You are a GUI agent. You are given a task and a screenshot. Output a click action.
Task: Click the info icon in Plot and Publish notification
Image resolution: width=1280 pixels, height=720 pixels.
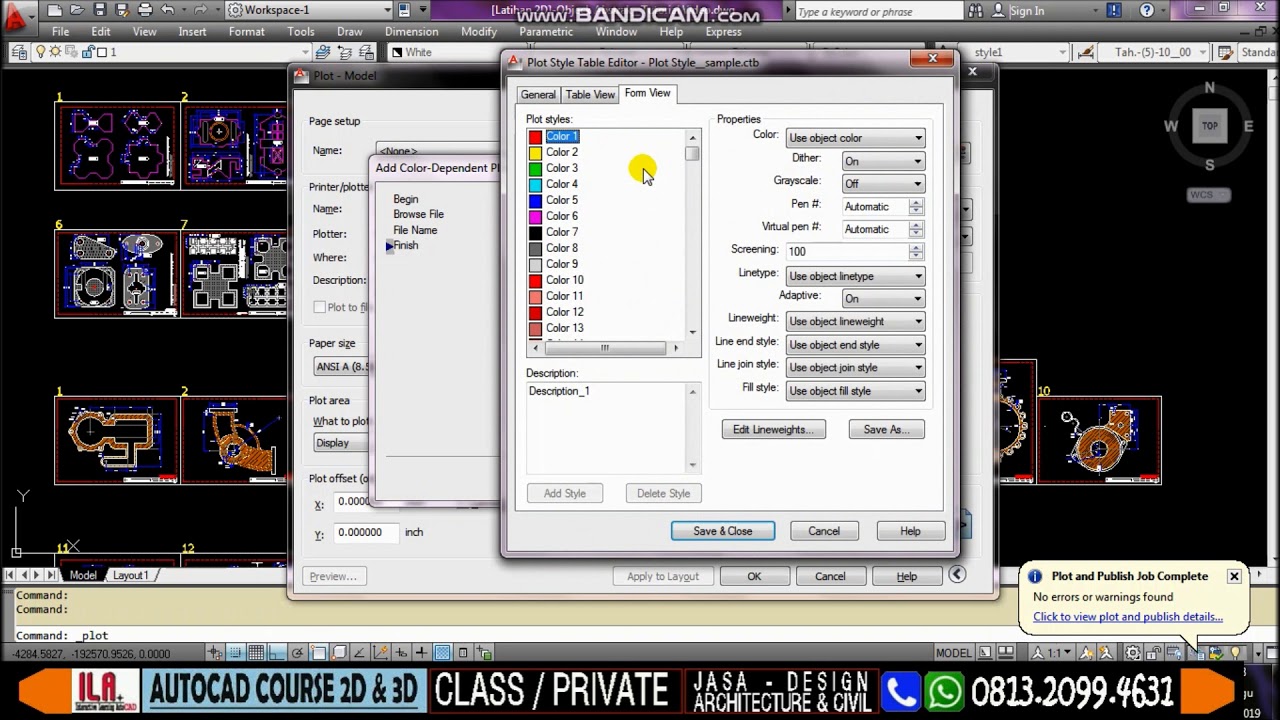pyautogui.click(x=1035, y=576)
